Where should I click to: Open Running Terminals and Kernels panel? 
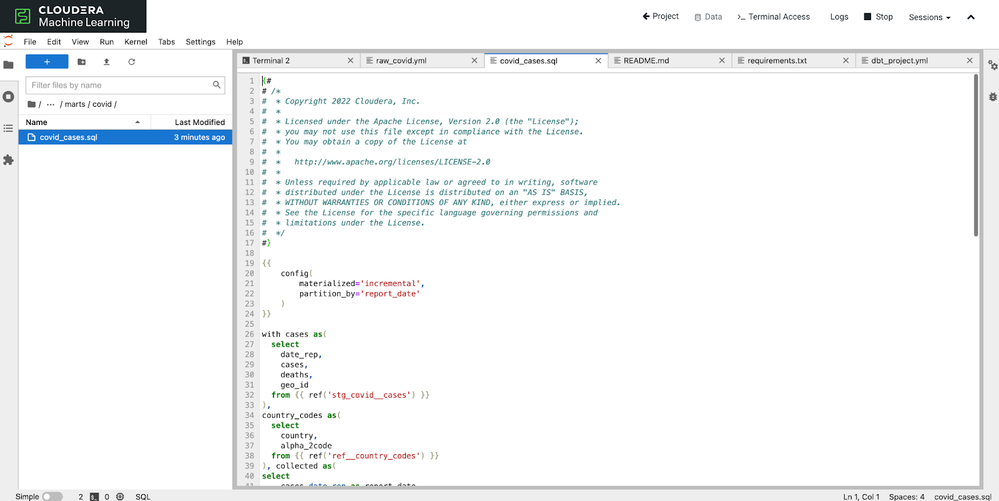9,97
